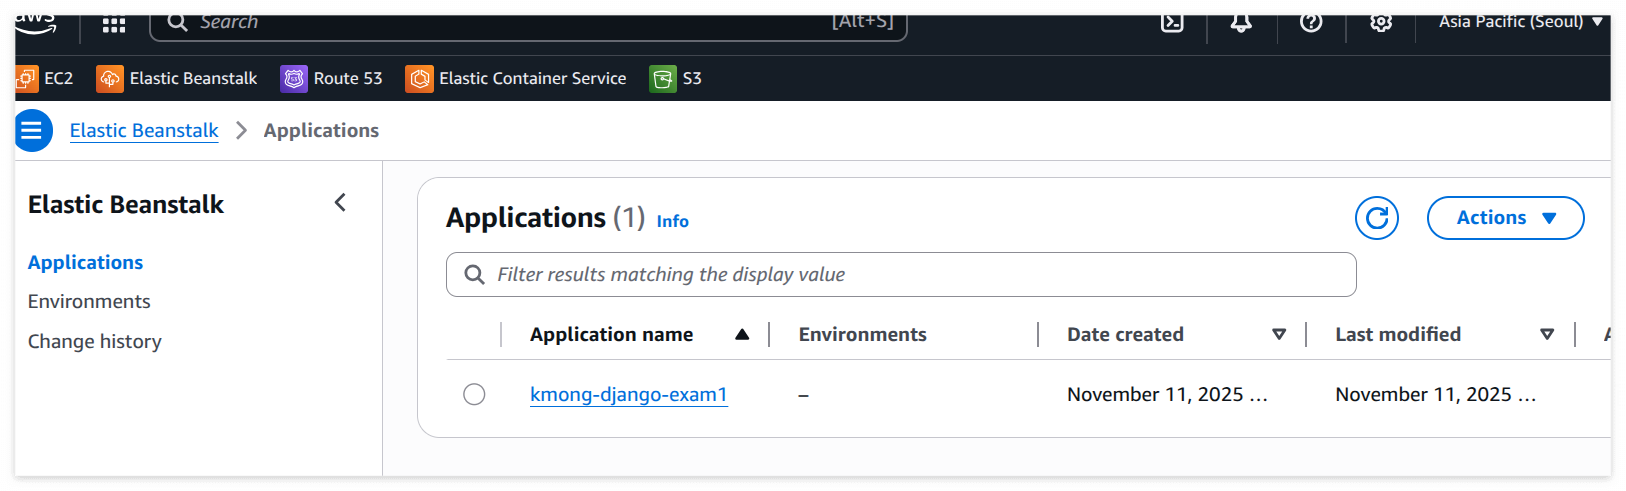
Task: Go to Applications in sidebar
Action: tap(85, 262)
